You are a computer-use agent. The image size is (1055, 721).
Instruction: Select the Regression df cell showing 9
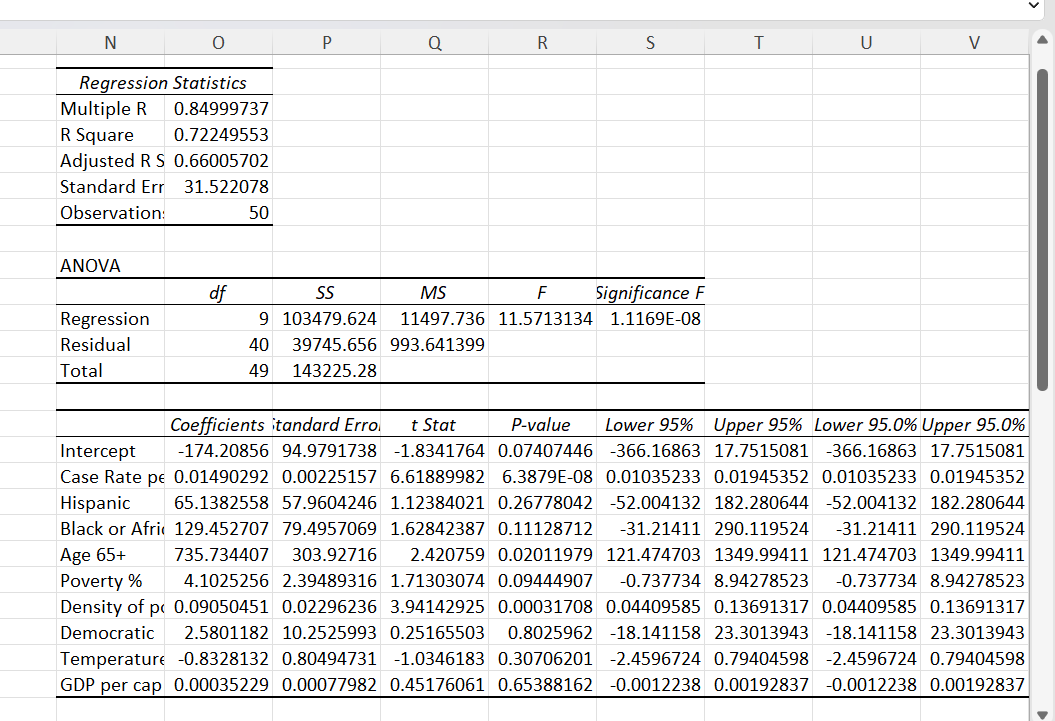coord(218,318)
